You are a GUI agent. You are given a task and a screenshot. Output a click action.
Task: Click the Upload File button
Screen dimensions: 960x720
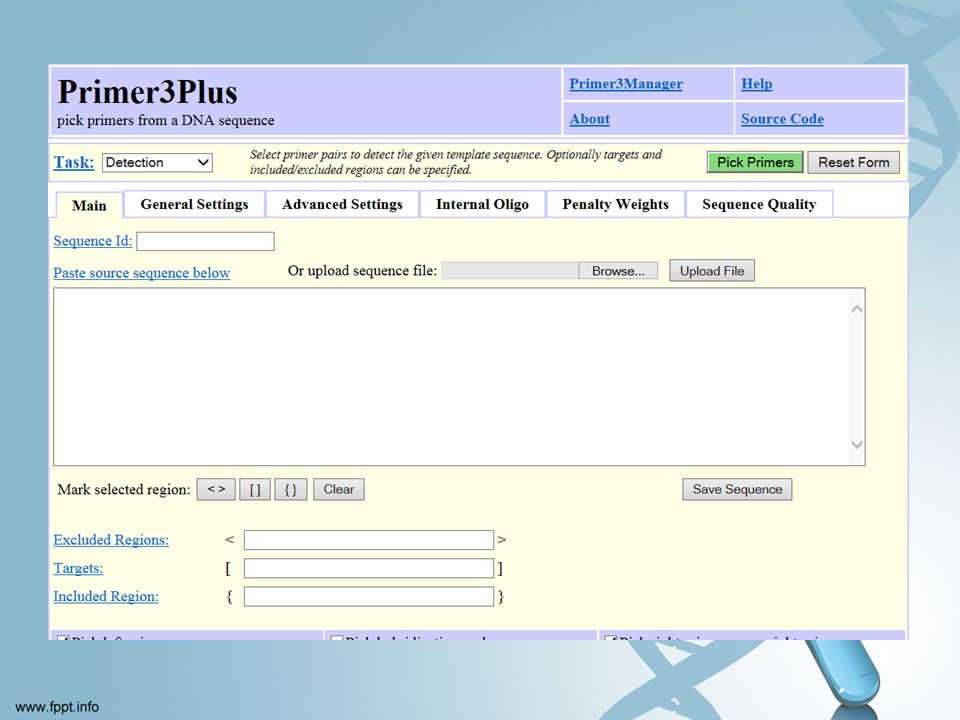coord(711,271)
